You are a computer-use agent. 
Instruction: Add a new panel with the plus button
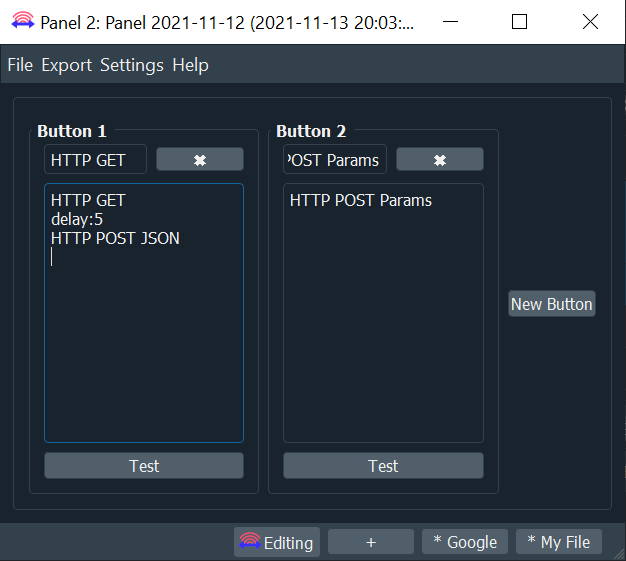click(370, 542)
